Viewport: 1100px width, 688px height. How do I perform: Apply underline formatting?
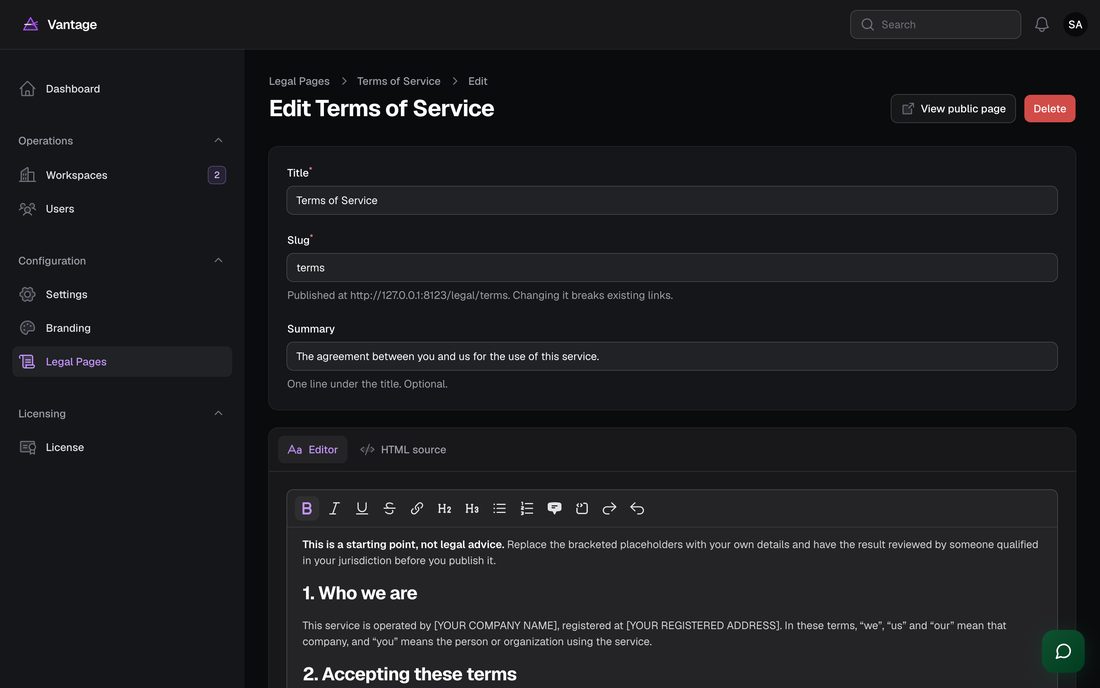point(361,508)
